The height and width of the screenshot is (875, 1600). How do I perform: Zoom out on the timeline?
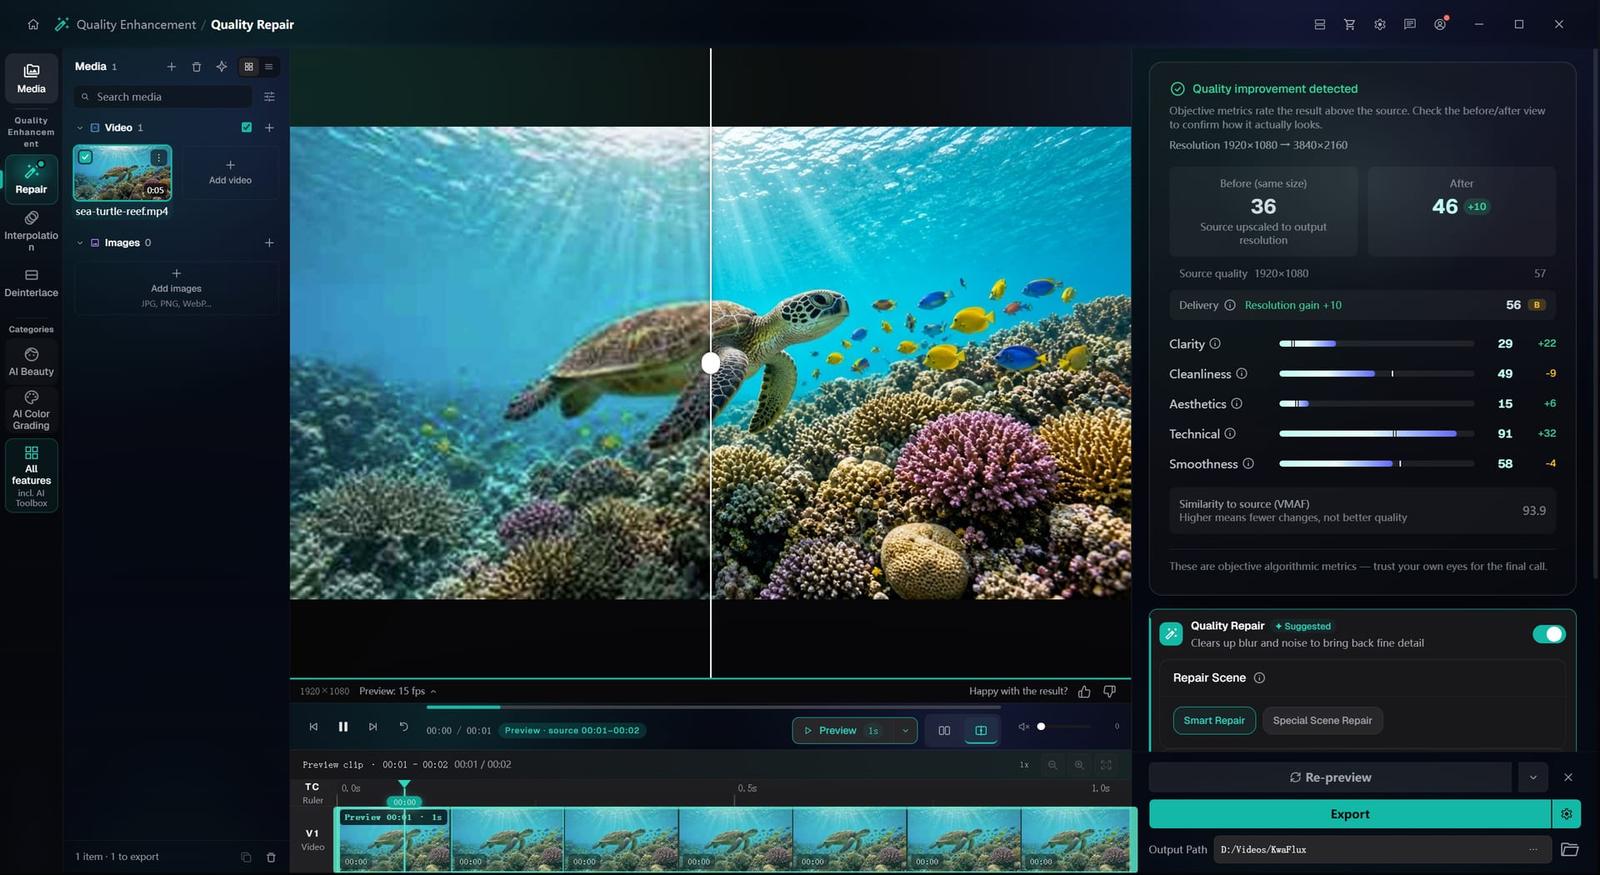pos(1052,765)
